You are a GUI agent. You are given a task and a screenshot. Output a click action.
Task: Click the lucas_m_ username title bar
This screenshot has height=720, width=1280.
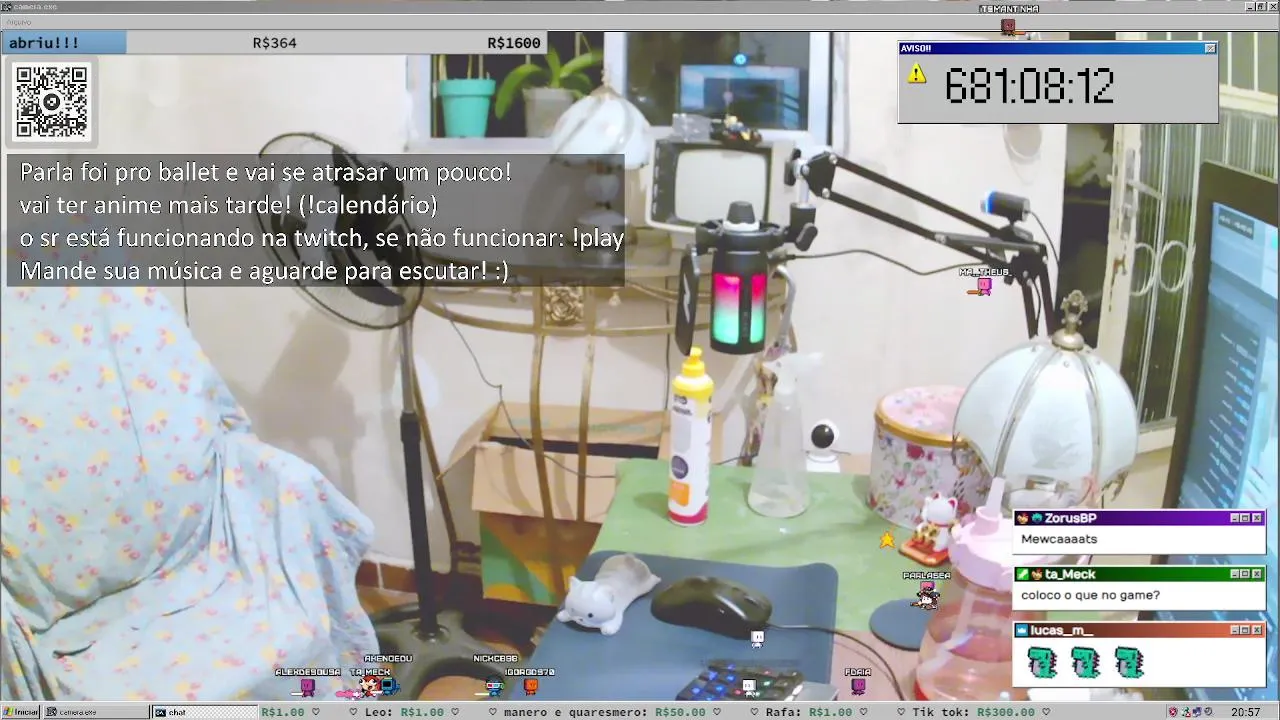click(x=1140, y=630)
